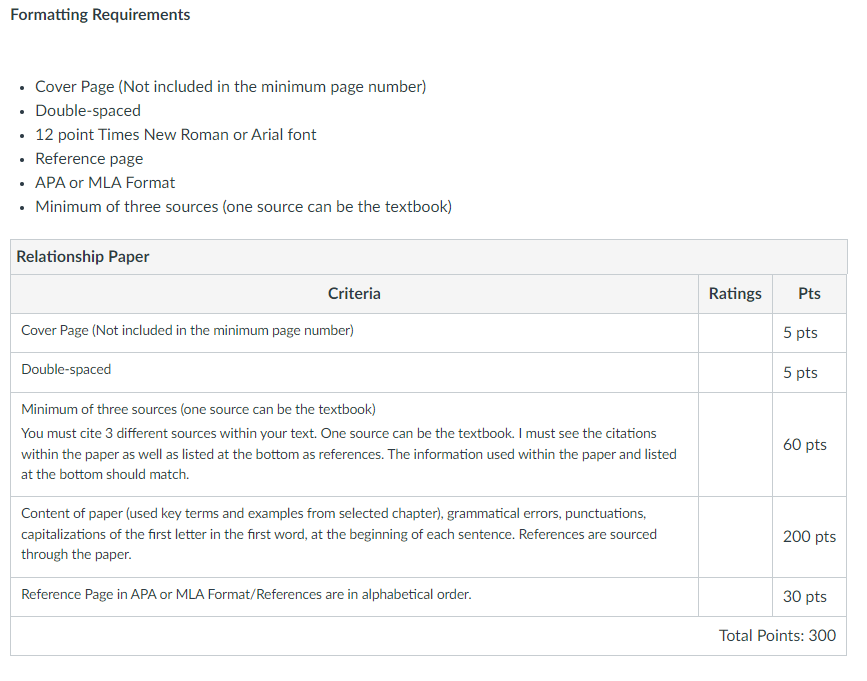867x681 pixels.
Task: Click the Reference Page in APA criterion
Action: (x=246, y=594)
